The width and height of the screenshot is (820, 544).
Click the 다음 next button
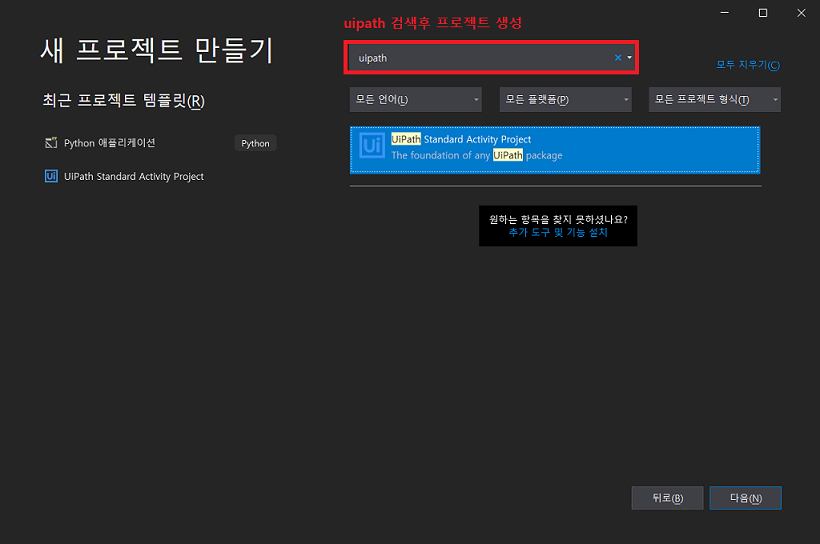click(745, 498)
